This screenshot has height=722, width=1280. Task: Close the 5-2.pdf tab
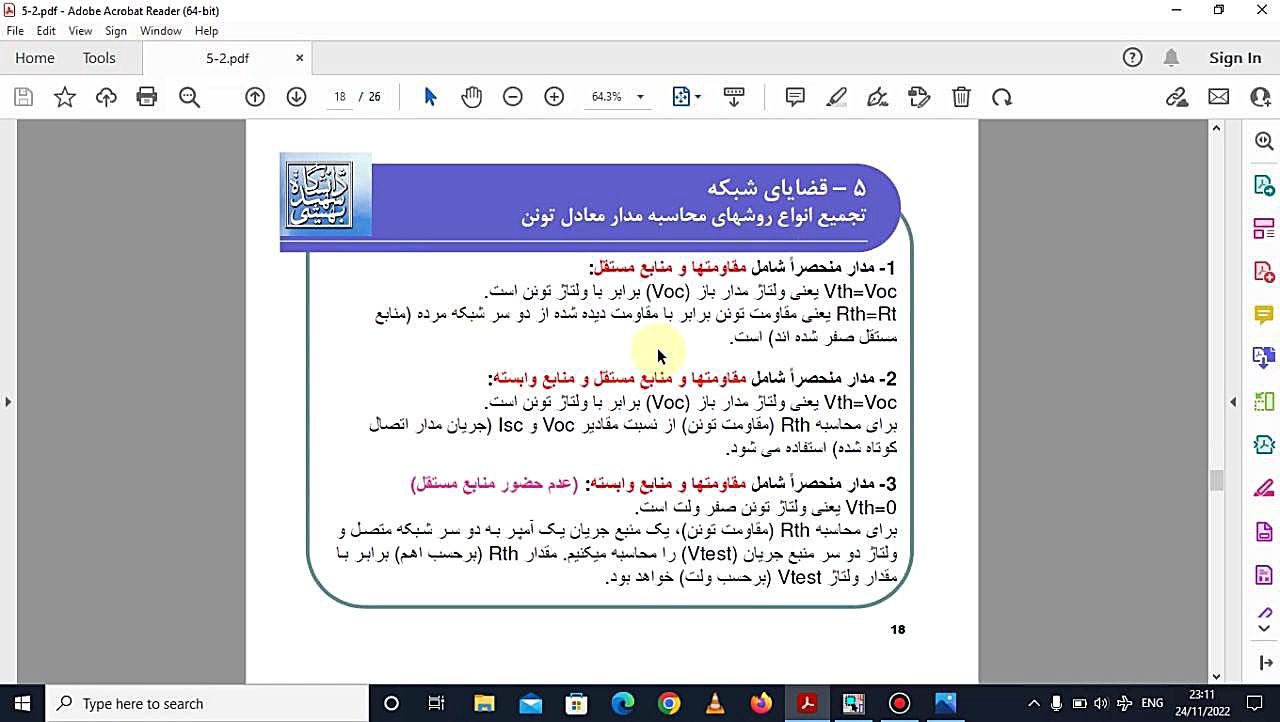click(299, 58)
